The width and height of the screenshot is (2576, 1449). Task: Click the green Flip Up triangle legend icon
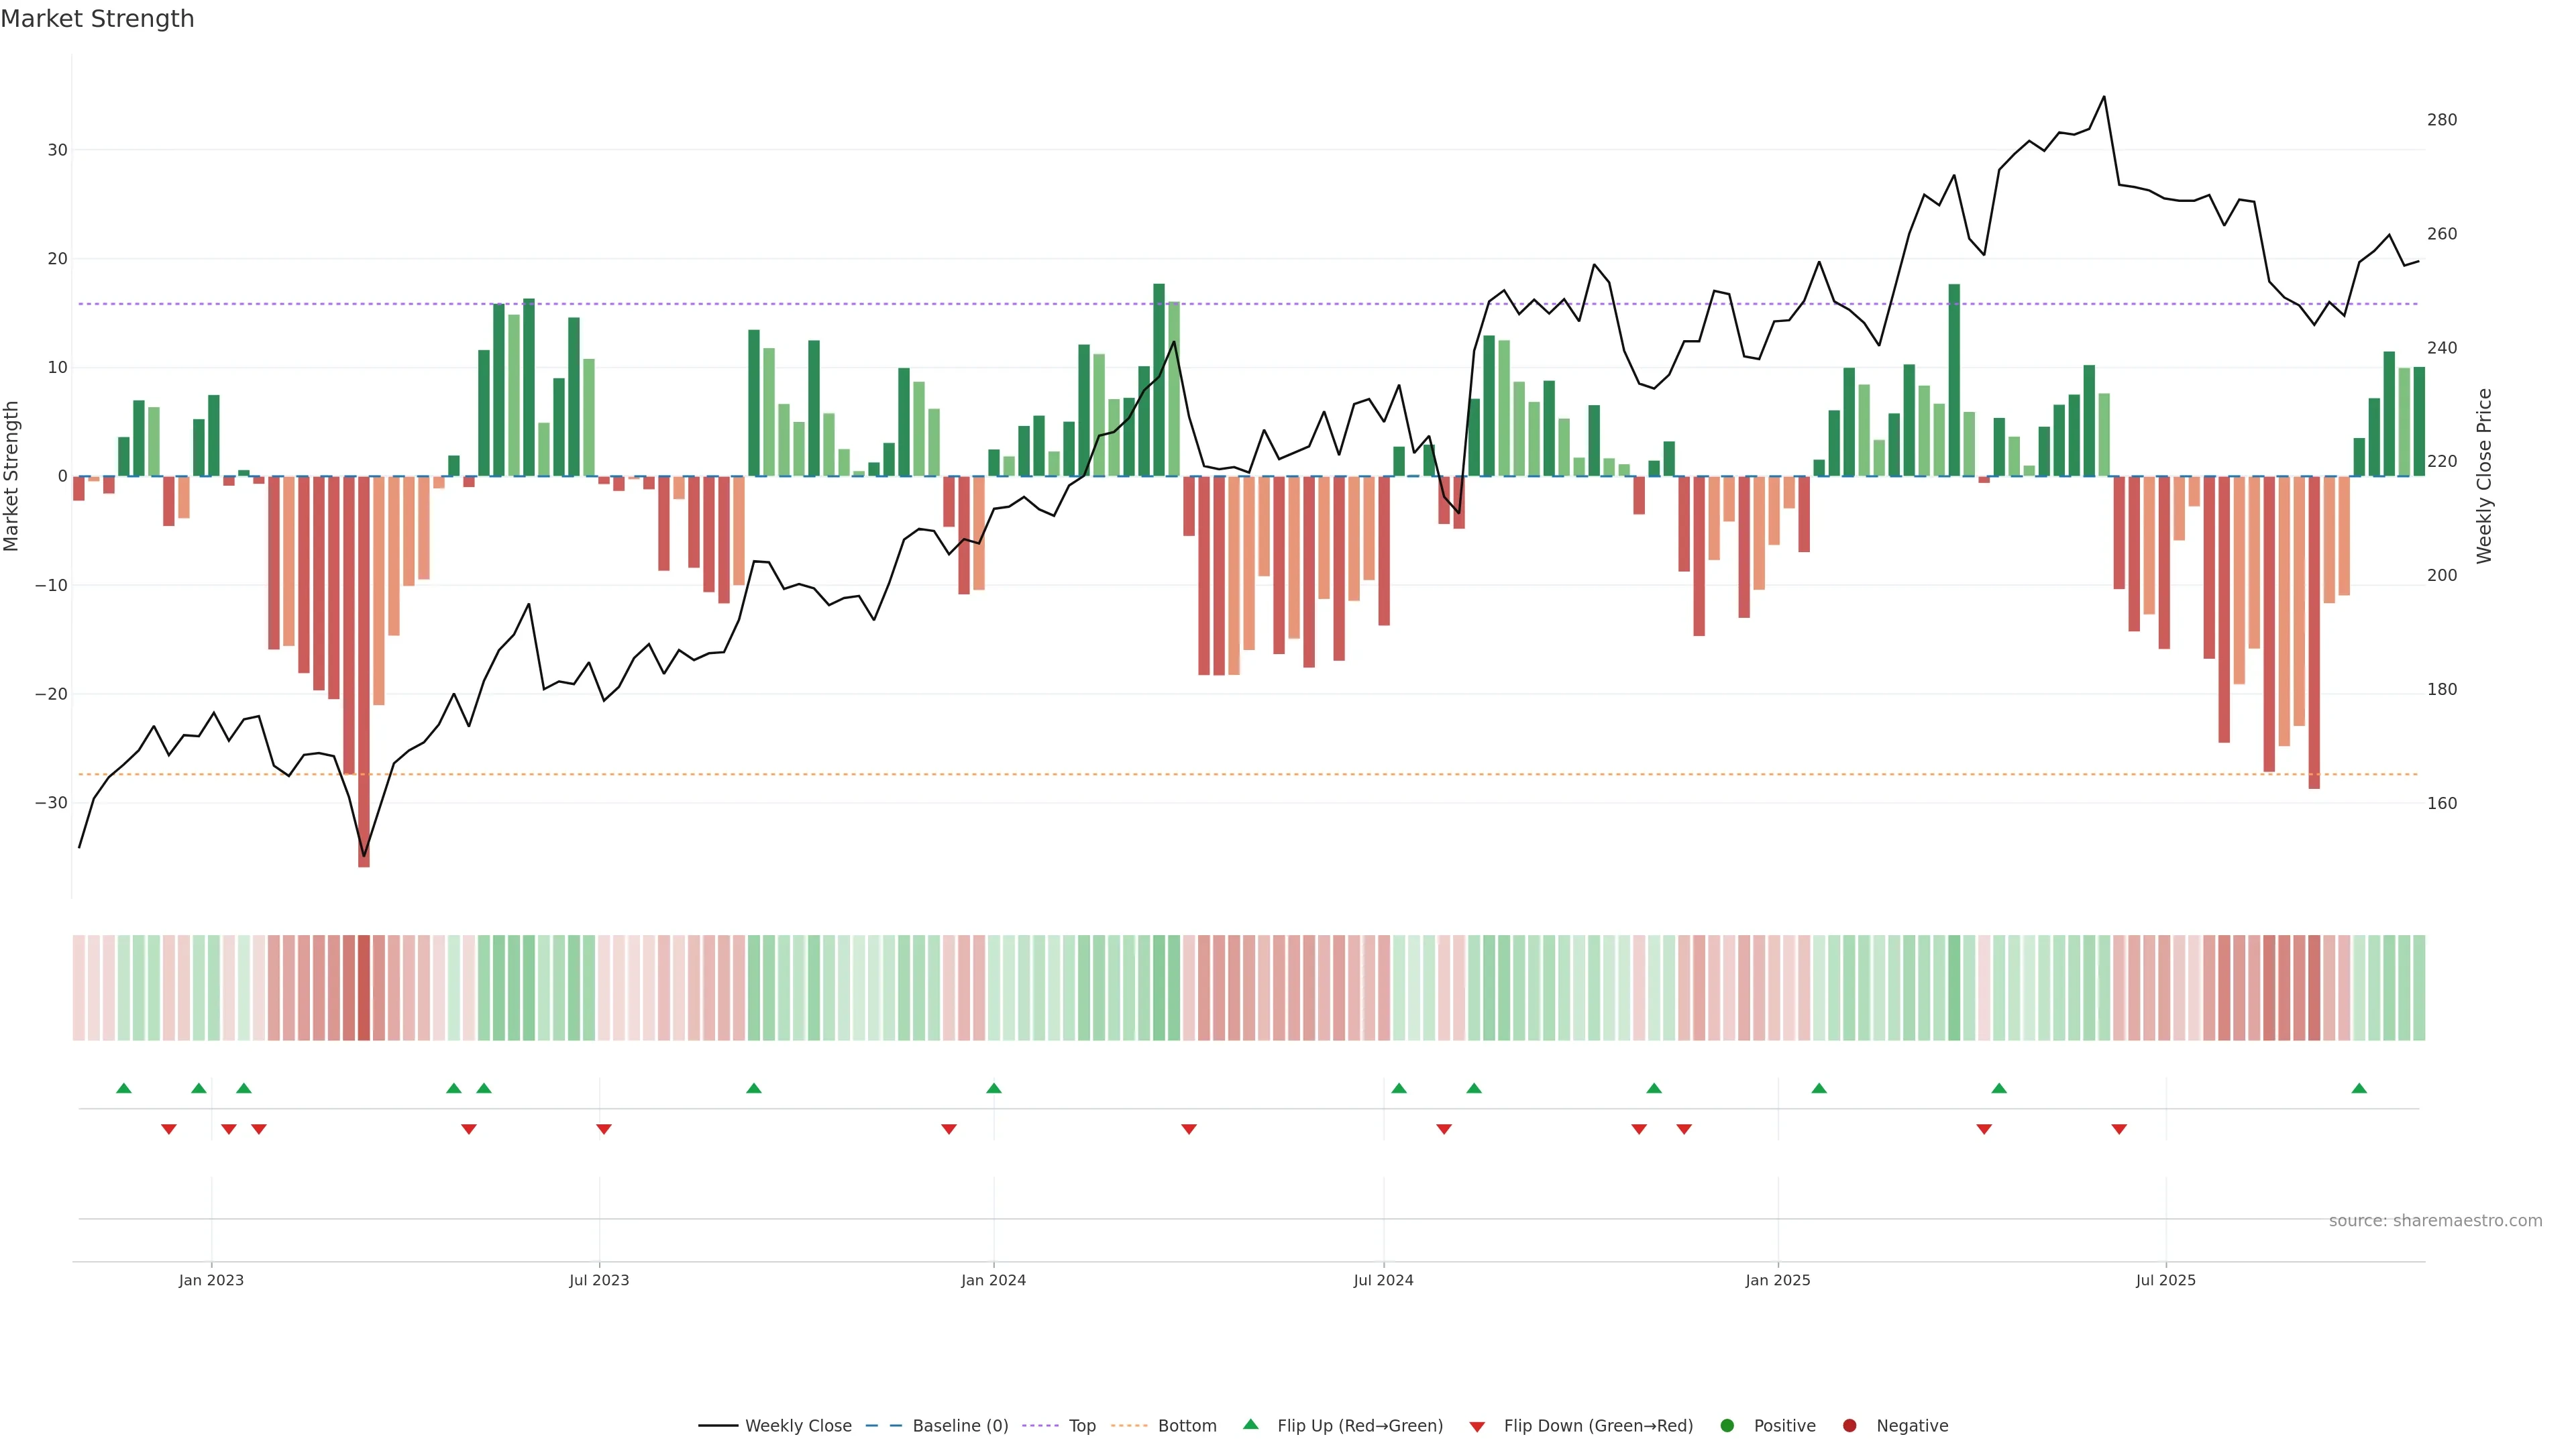pyautogui.click(x=1250, y=1425)
